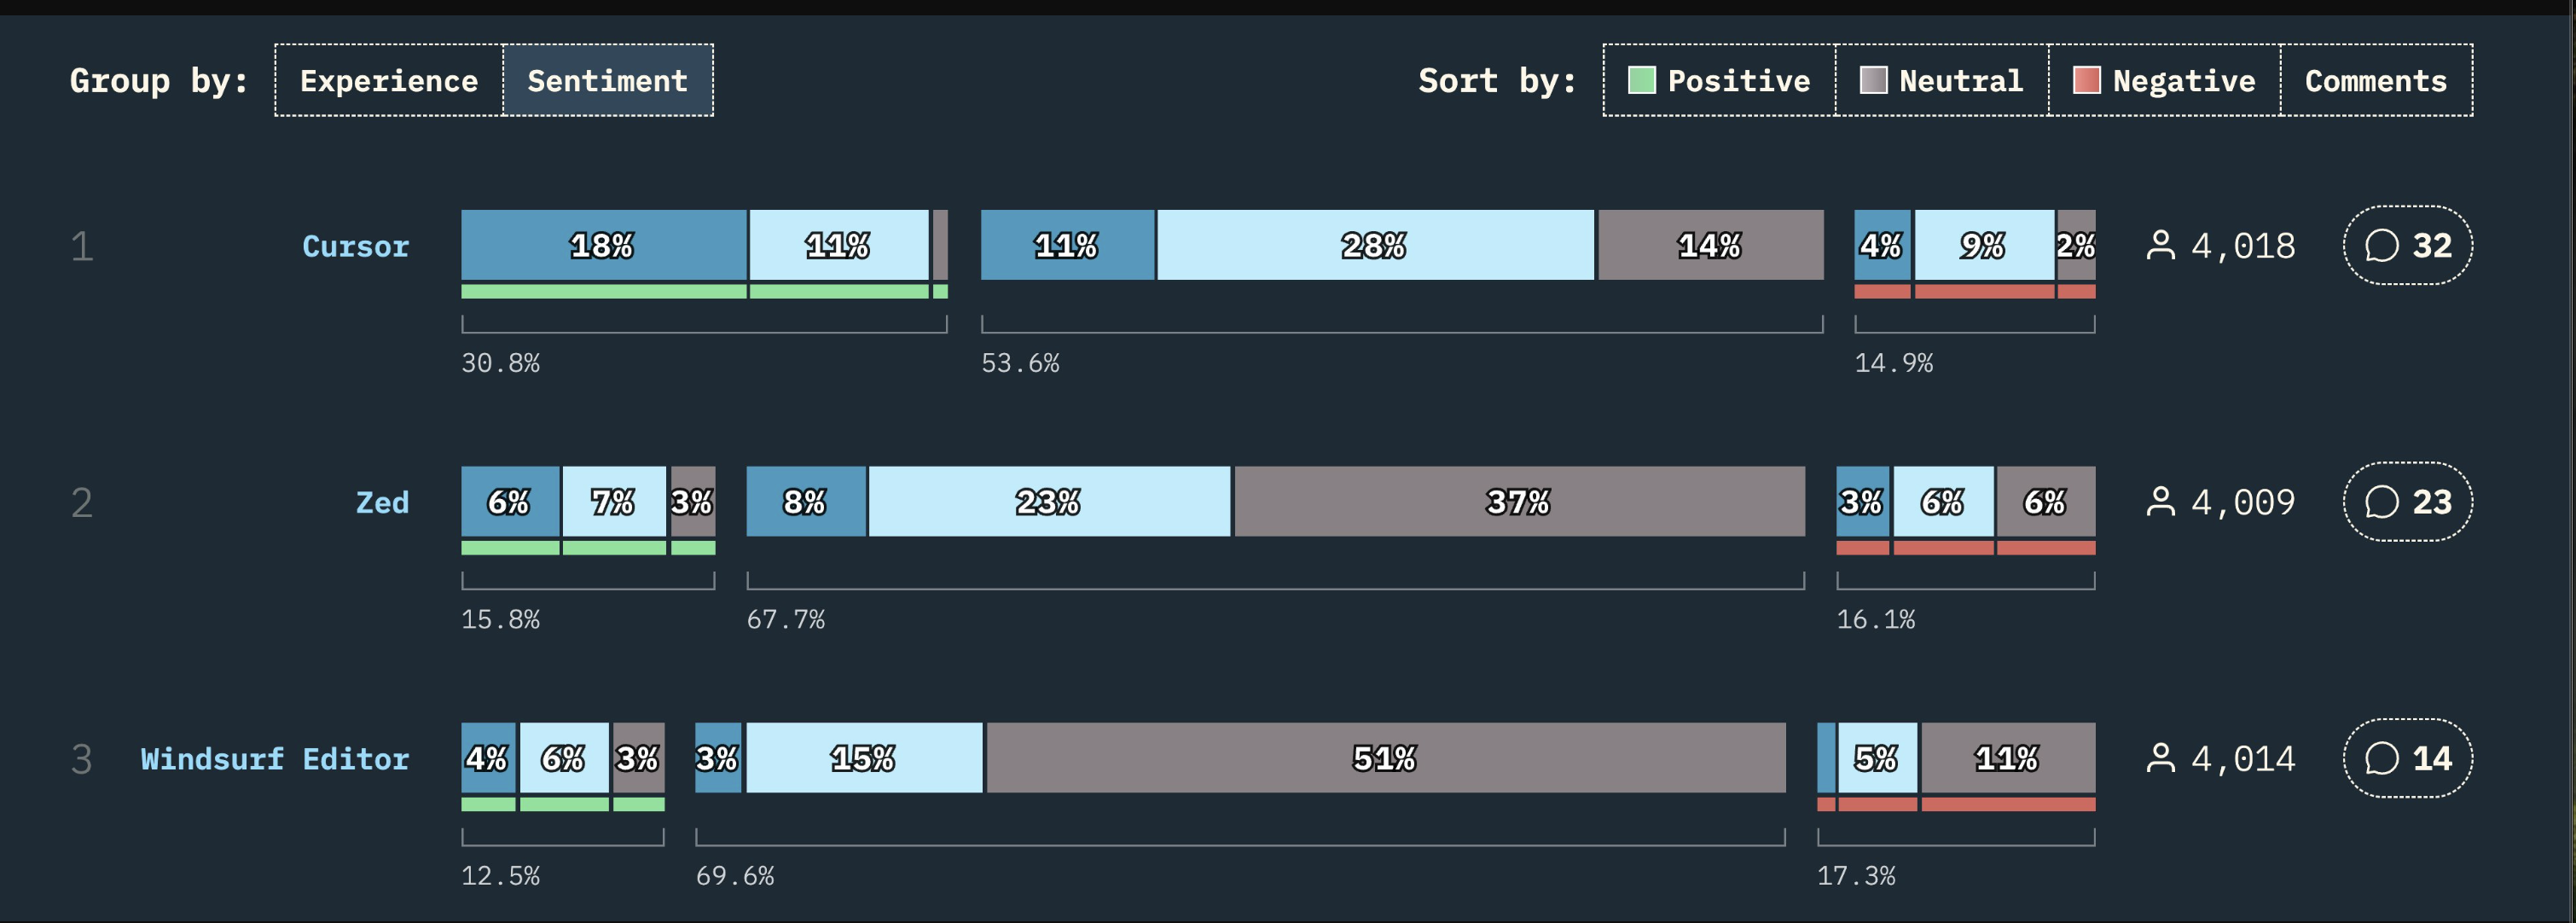Sort by Comments count
The image size is (2576, 923).
[2375, 80]
